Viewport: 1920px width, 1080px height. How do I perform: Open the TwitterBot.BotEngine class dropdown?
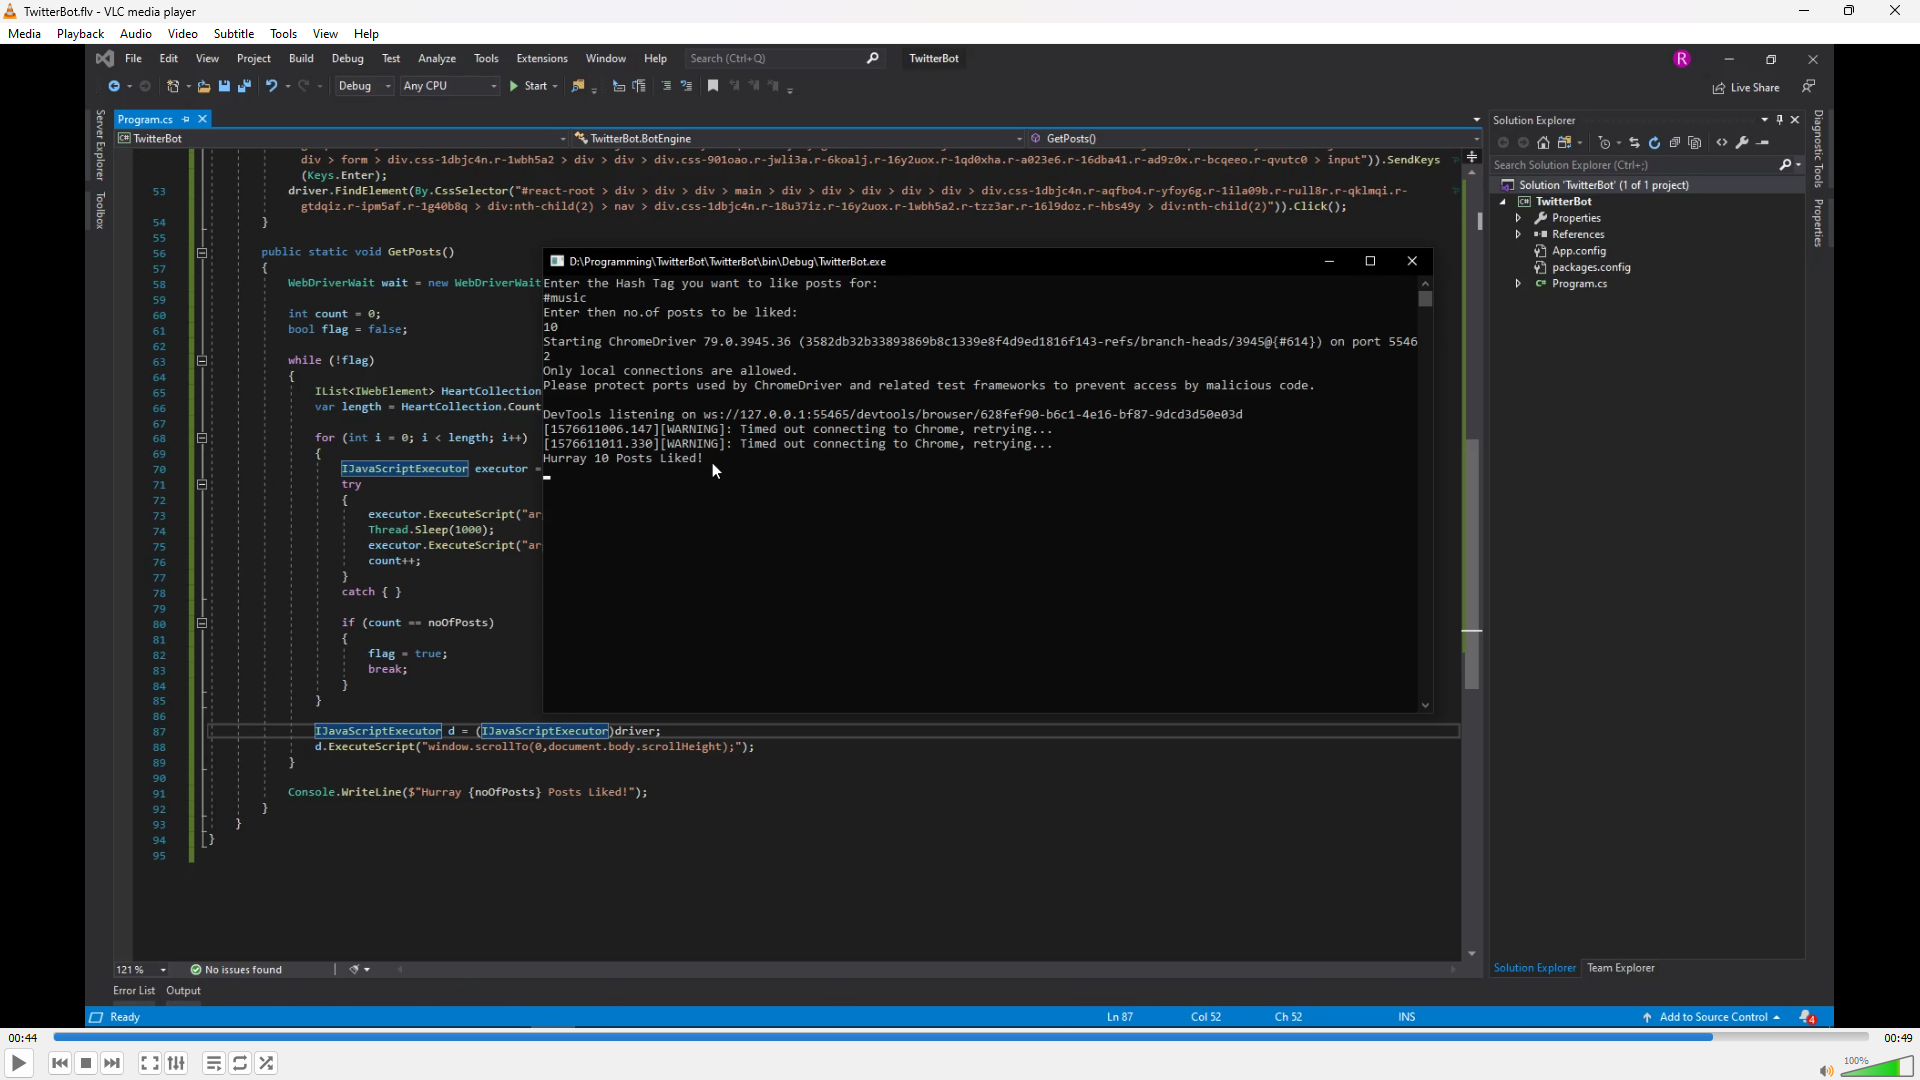coord(798,139)
